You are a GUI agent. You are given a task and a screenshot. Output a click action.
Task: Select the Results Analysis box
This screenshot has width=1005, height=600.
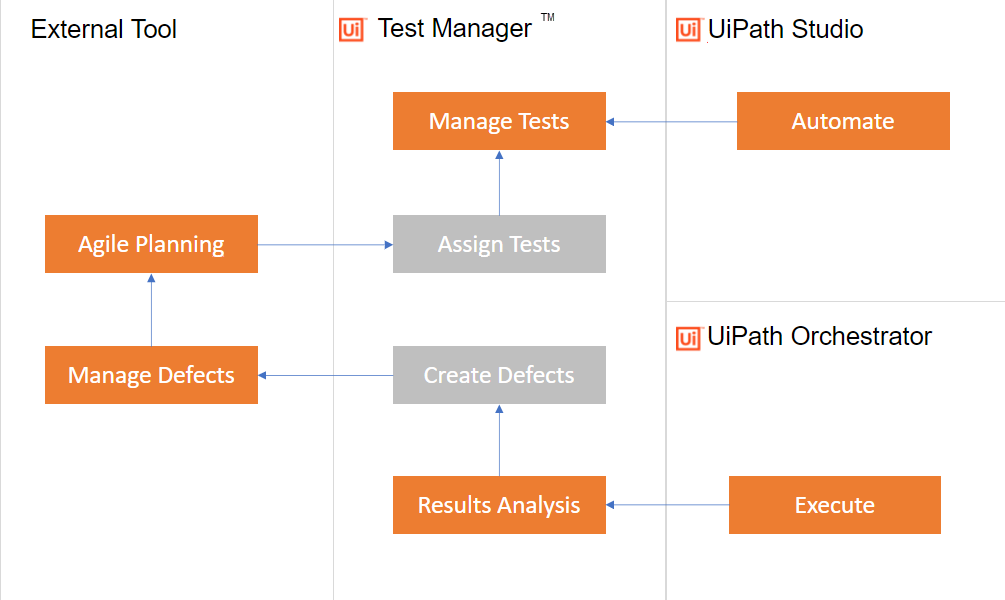(499, 505)
